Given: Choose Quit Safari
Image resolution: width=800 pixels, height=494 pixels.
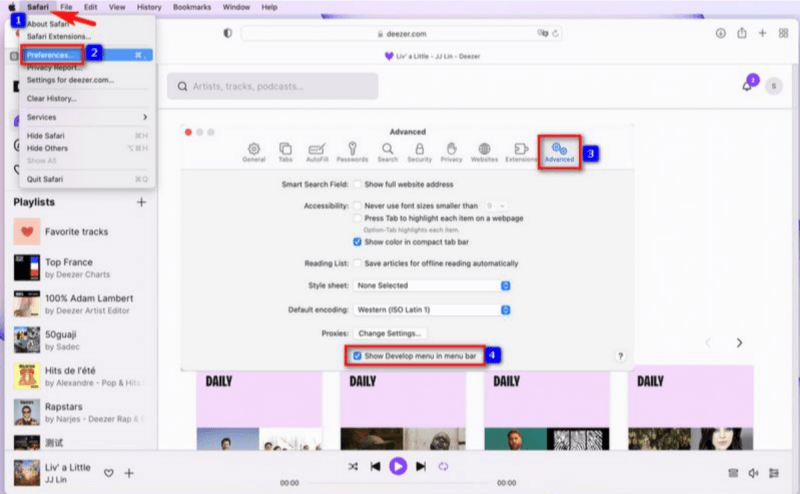Looking at the screenshot, I should pos(87,179).
